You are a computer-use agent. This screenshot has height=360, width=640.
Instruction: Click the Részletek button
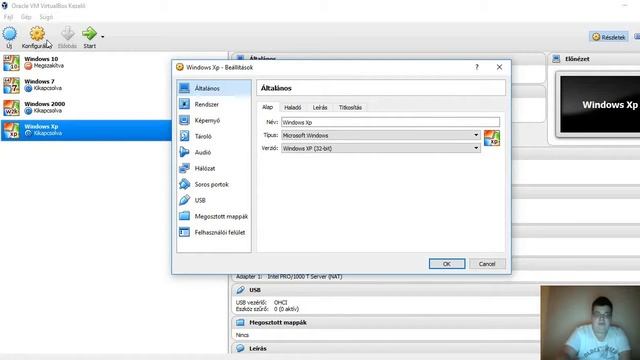tap(609, 37)
